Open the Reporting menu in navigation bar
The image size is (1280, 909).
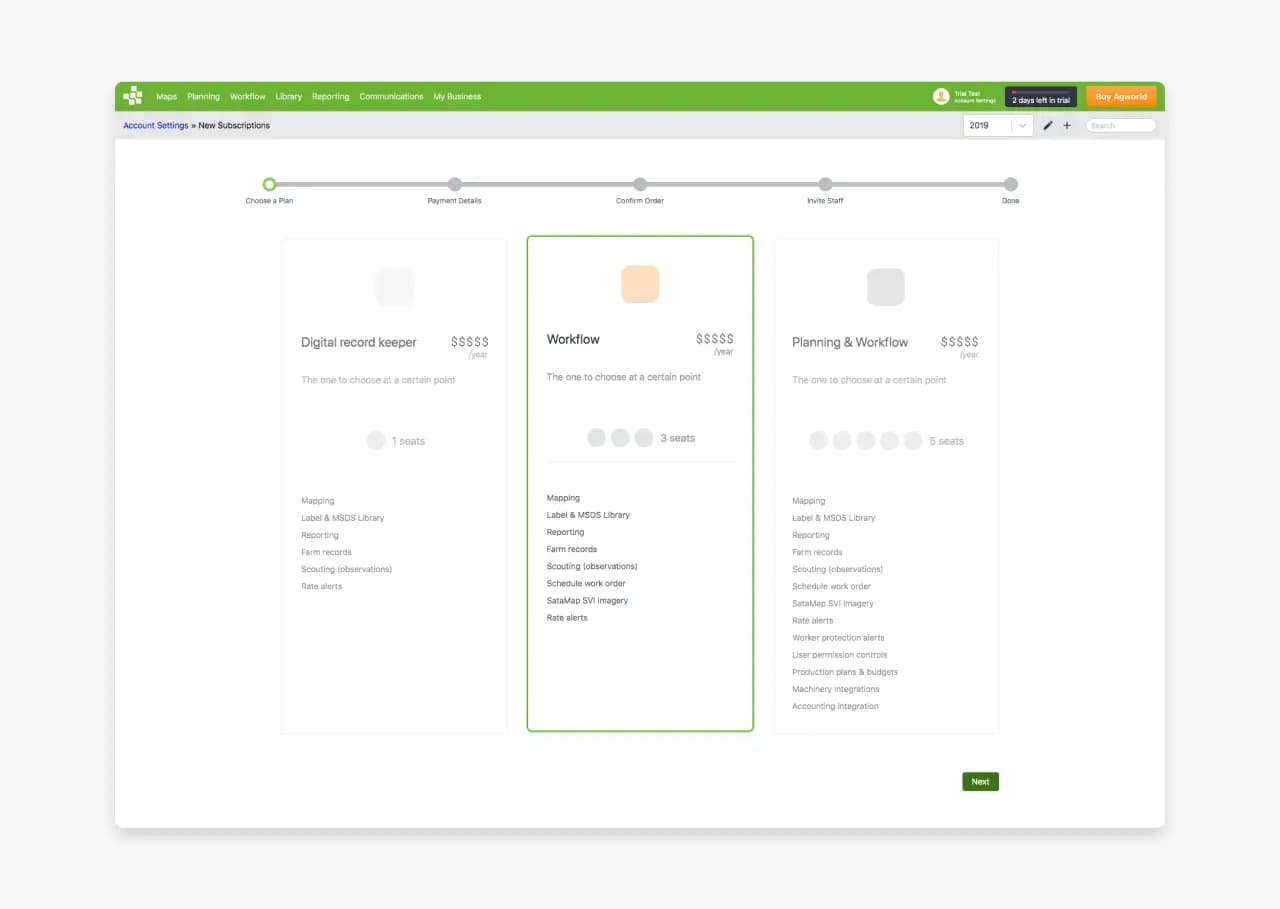tap(330, 97)
